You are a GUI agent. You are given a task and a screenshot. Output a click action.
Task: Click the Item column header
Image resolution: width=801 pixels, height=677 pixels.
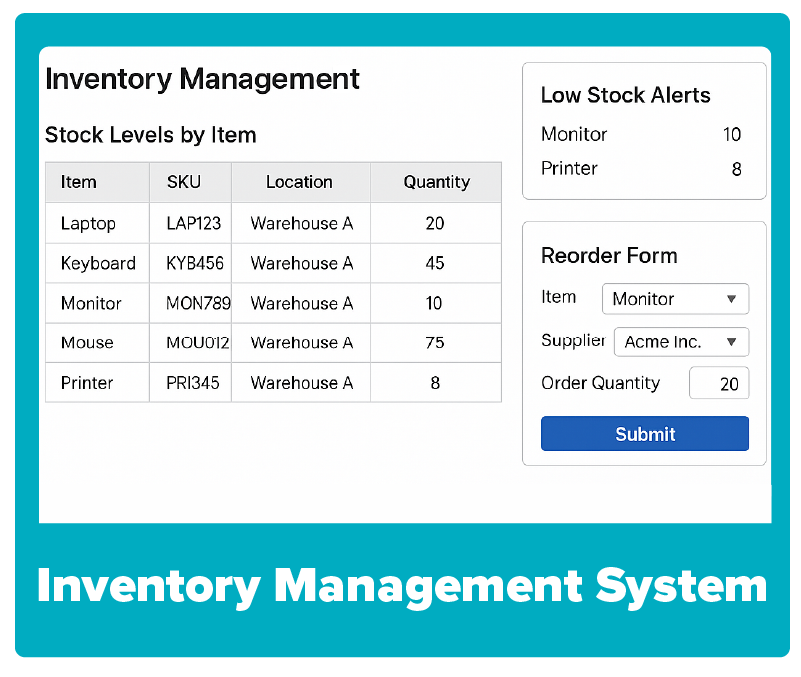[79, 182]
